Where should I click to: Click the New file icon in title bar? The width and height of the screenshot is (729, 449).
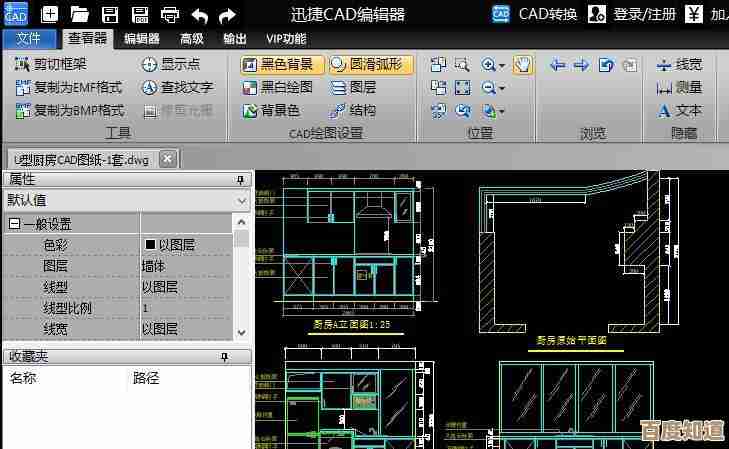click(x=50, y=14)
